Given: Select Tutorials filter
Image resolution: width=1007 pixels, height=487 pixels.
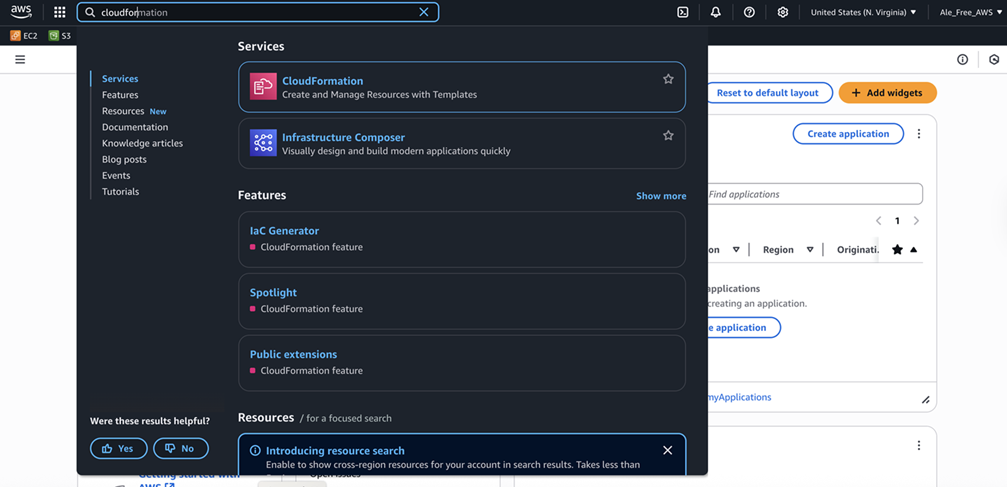Looking at the screenshot, I should click(120, 191).
